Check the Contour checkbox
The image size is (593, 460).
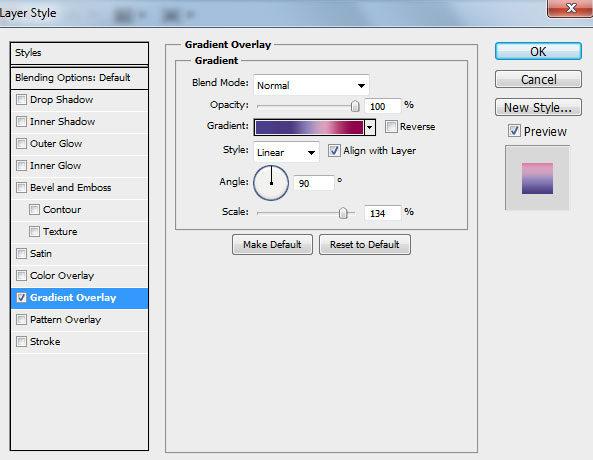pyautogui.click(x=34, y=209)
